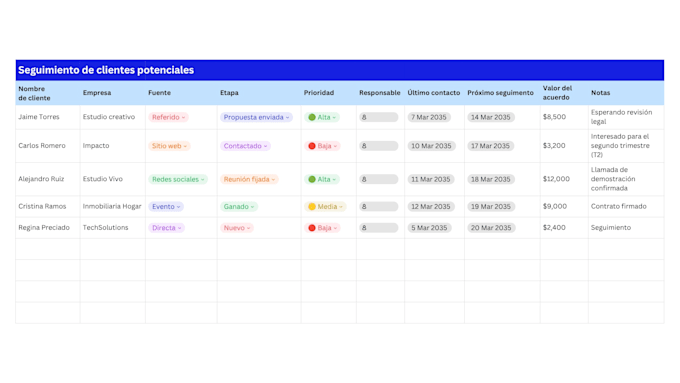The height and width of the screenshot is (383, 680).
Task: Select the Interesado para el segundo trimestre note
Action: coord(620,146)
